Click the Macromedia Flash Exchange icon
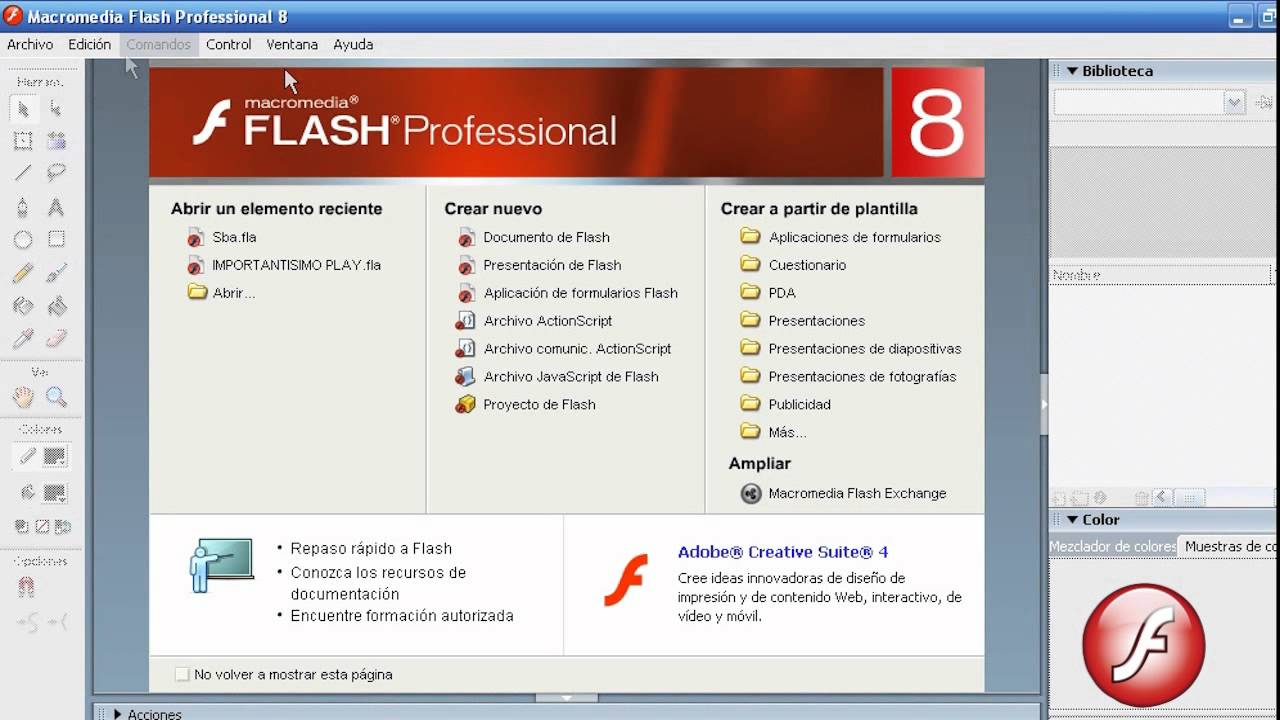Viewport: 1280px width, 720px height. click(x=751, y=493)
